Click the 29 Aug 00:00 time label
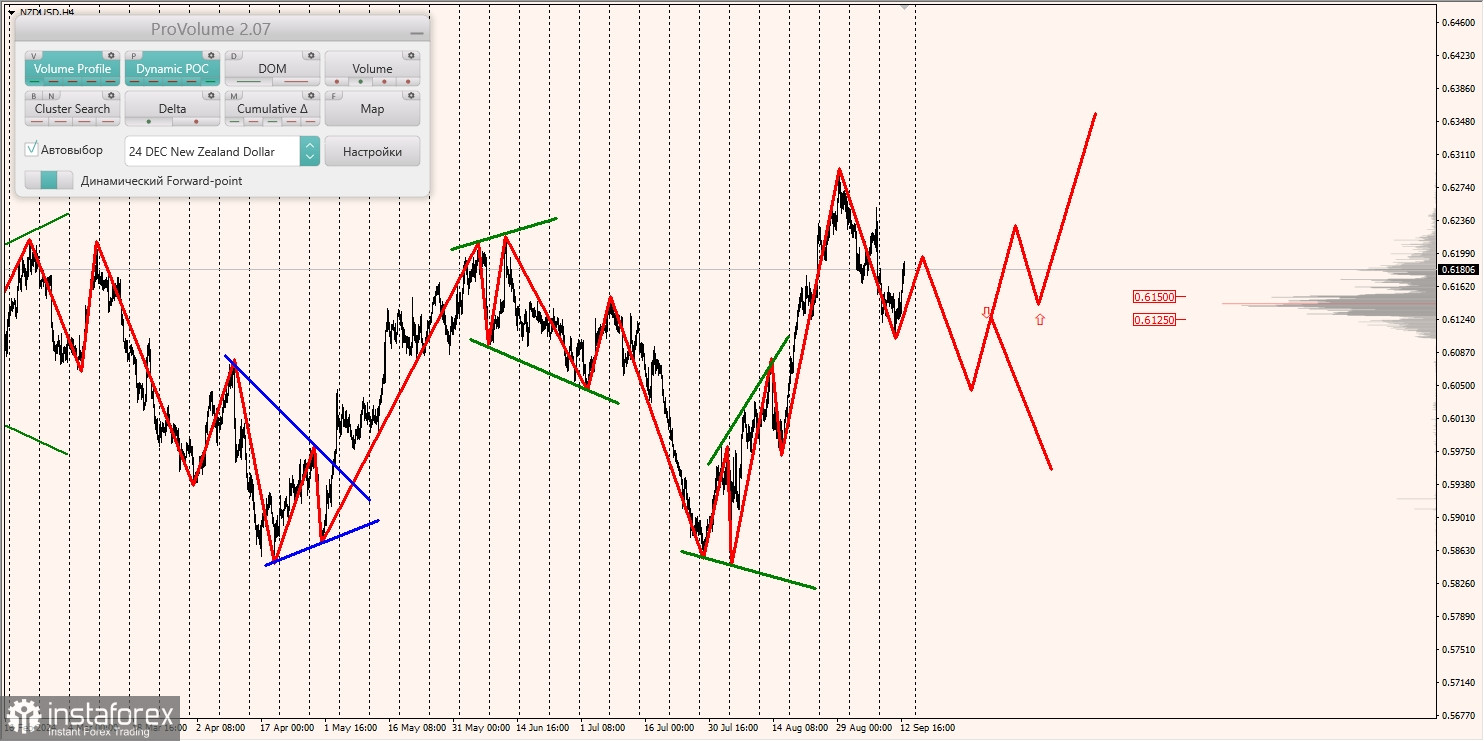 865,728
